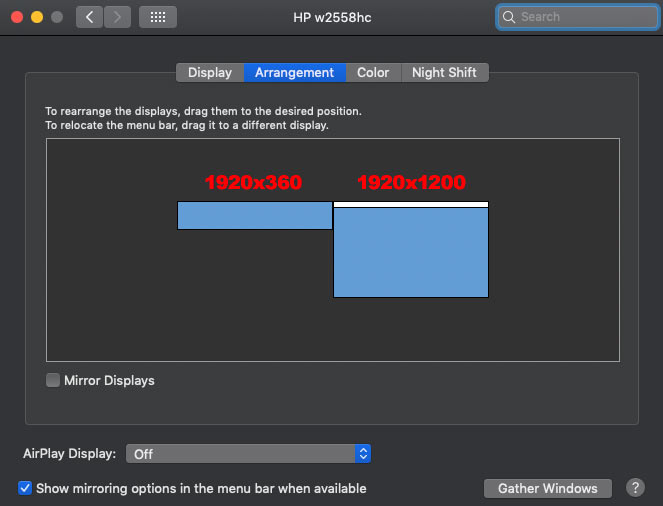
Task: Click the white menu bar strip on display
Action: [x=411, y=205]
